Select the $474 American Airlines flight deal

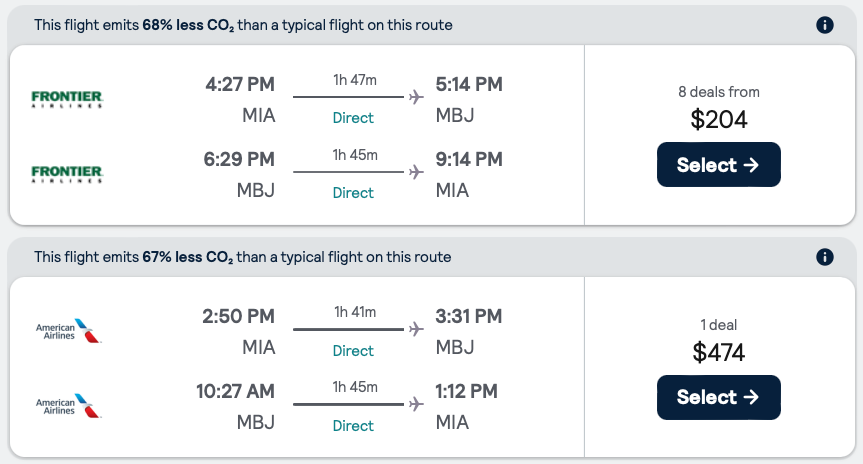point(718,397)
